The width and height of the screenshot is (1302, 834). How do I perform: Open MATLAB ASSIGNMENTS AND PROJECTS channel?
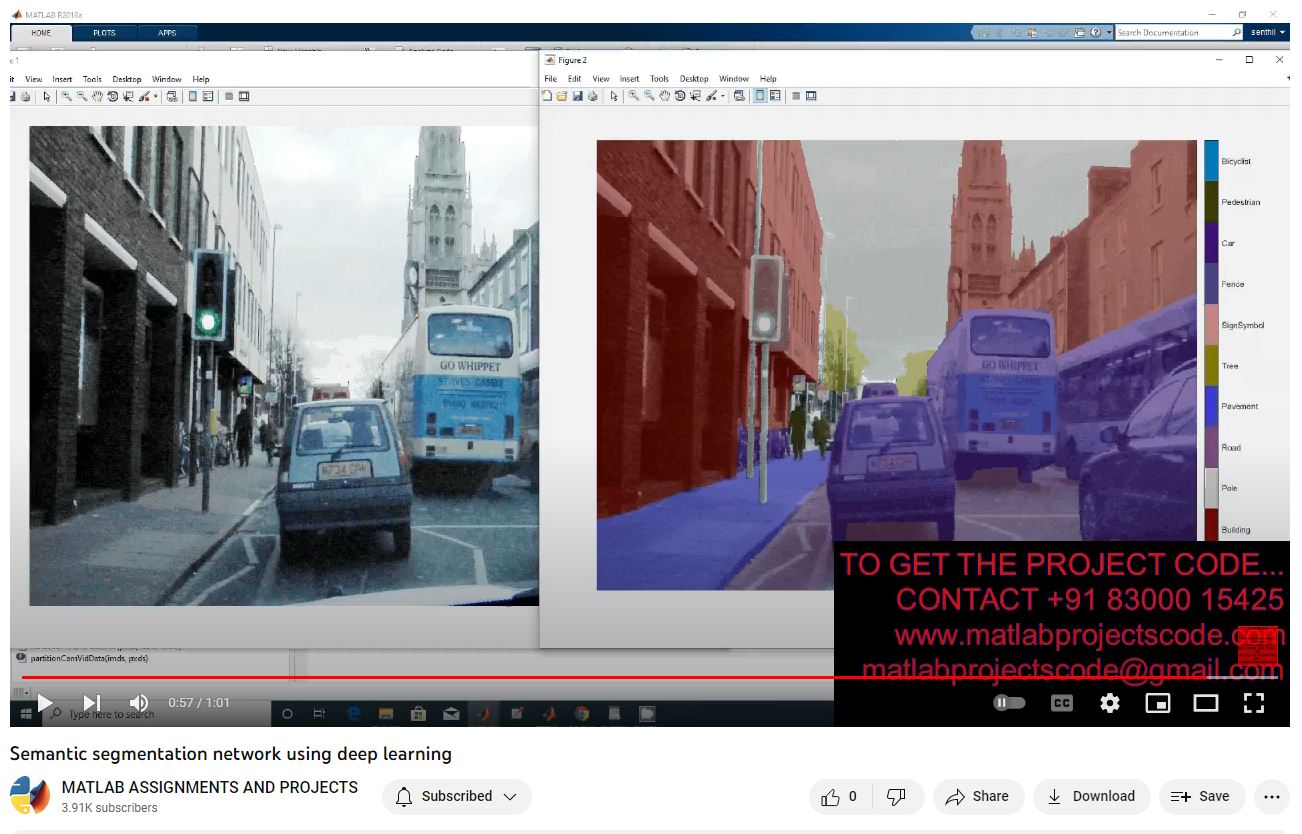(210, 787)
